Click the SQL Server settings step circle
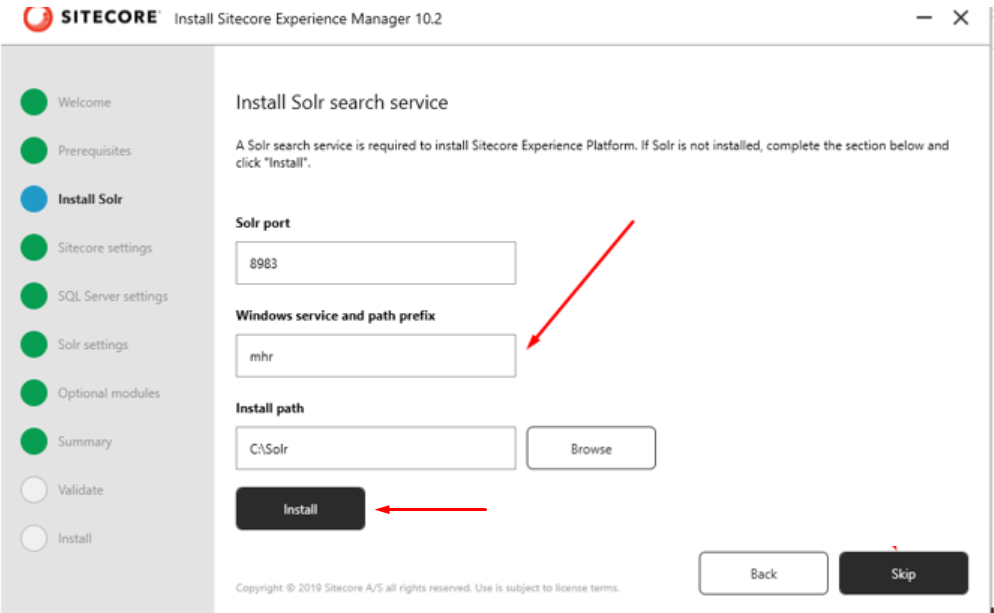 (34, 296)
